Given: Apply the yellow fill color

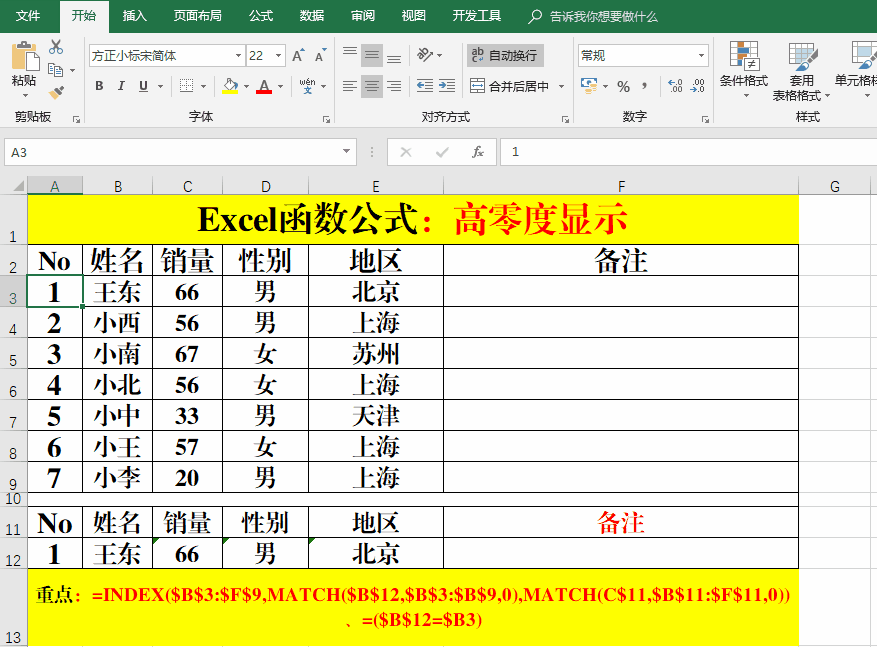Looking at the screenshot, I should coord(230,86).
